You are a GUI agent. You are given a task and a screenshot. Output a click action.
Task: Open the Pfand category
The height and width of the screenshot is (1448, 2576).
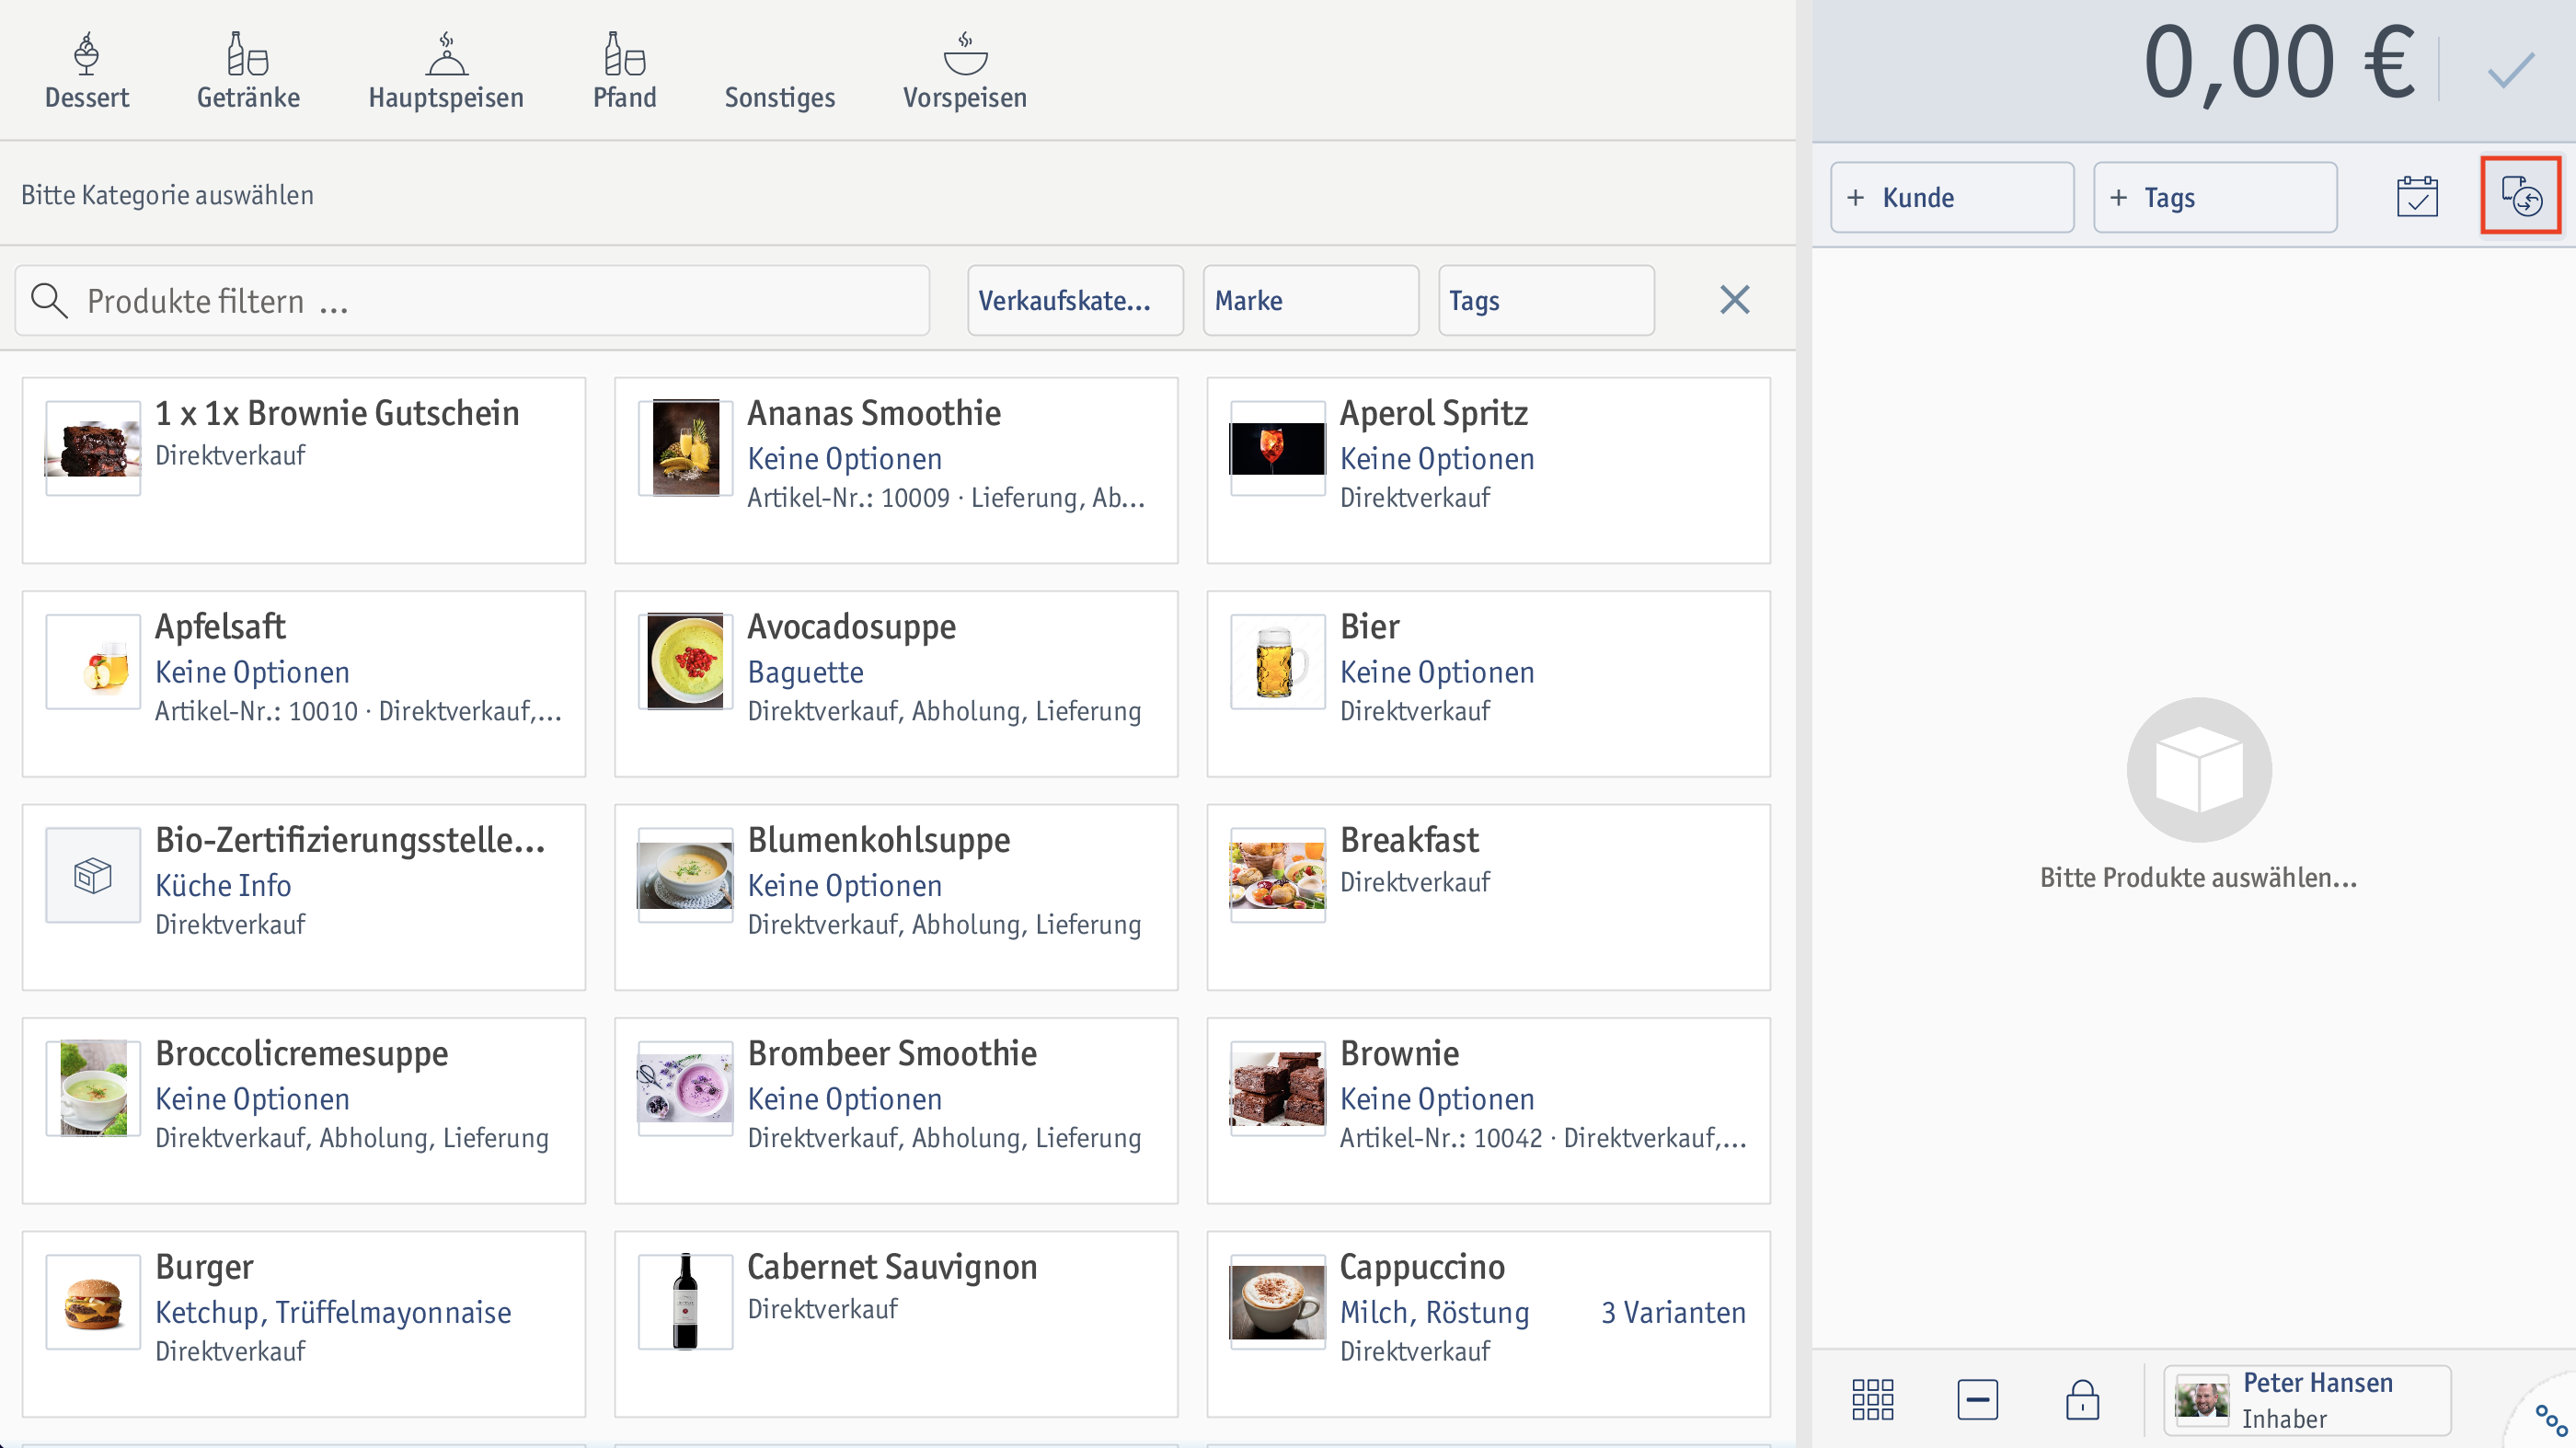pos(625,71)
